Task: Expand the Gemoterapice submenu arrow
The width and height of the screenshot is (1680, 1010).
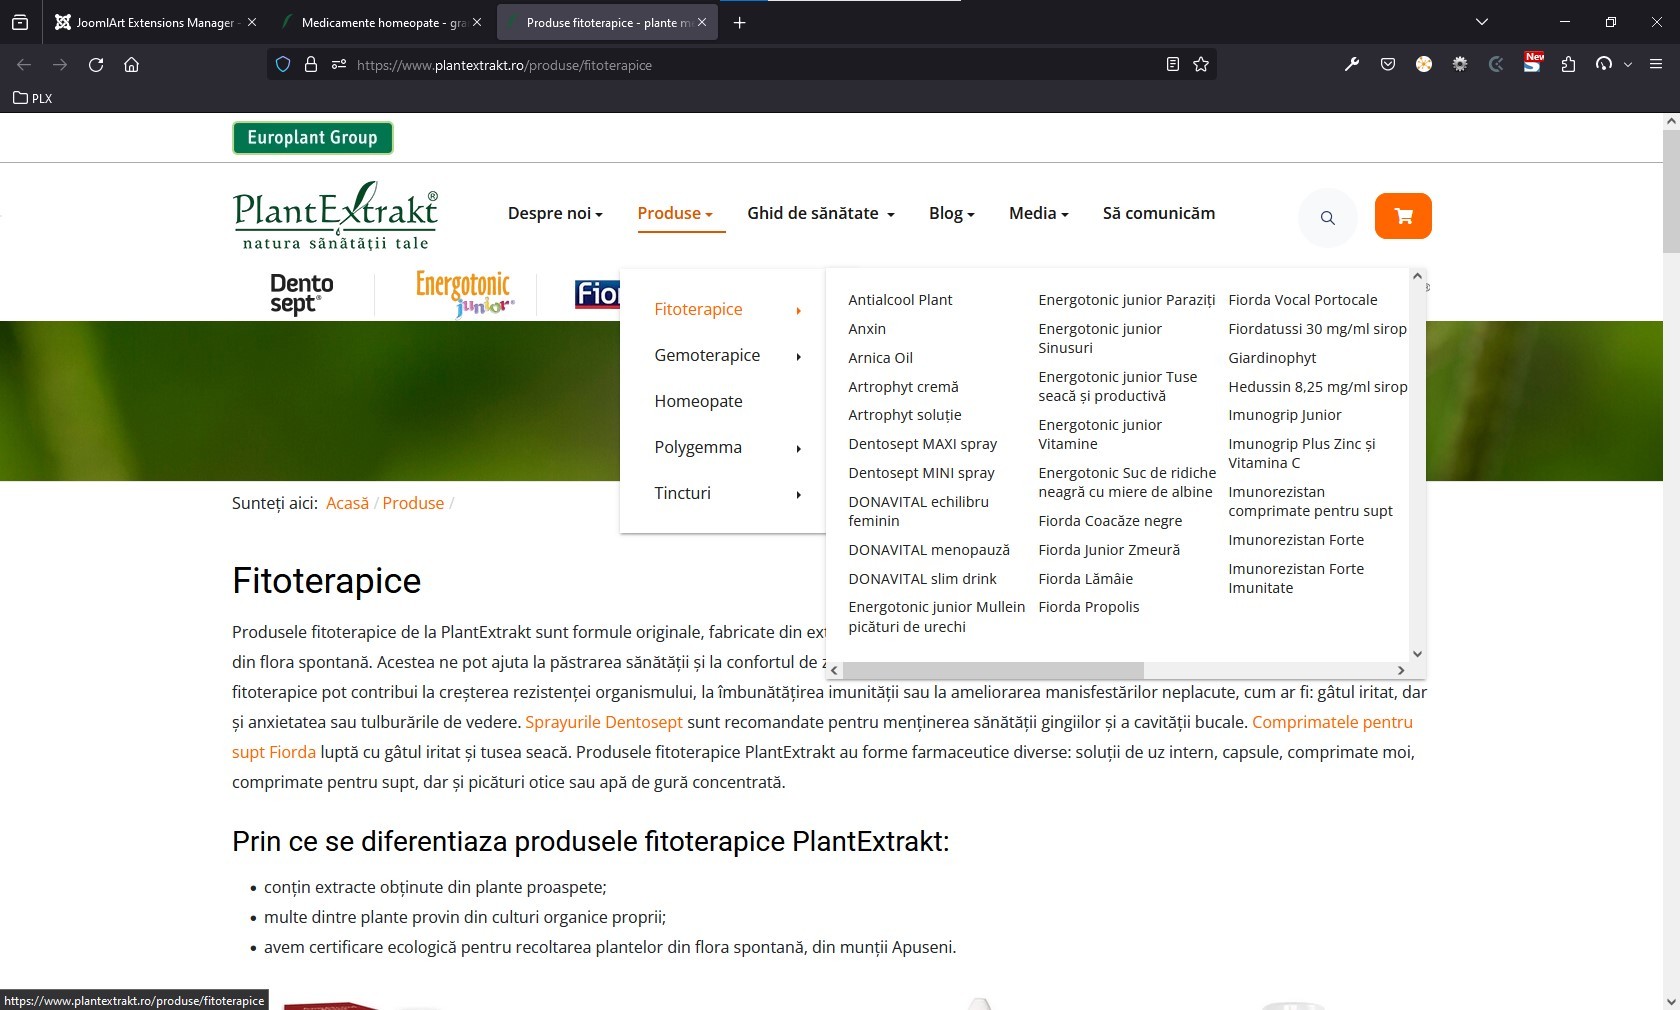Action: point(798,357)
